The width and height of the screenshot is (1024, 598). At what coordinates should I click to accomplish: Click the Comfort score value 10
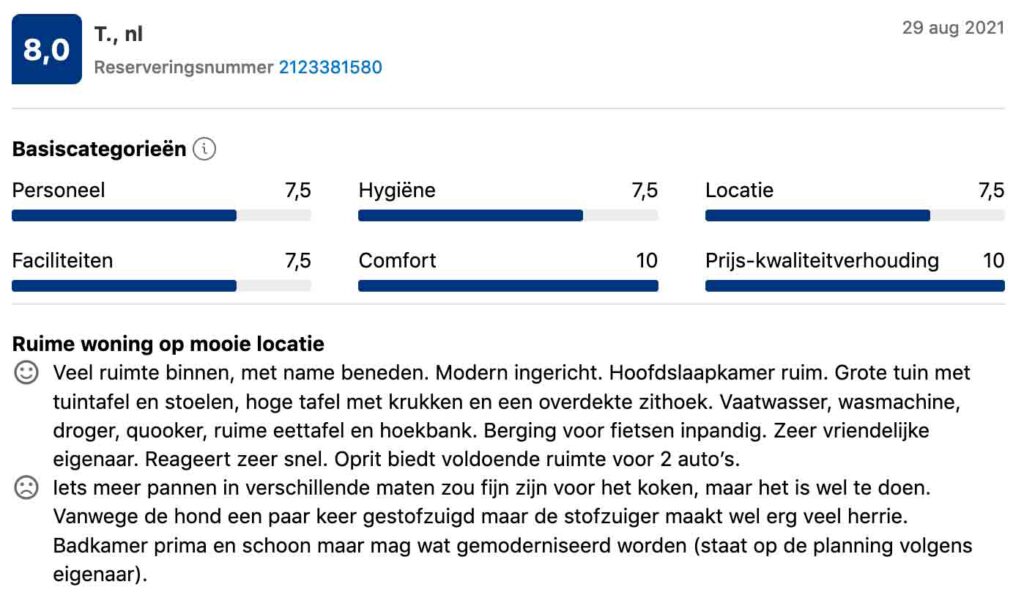[647, 261]
